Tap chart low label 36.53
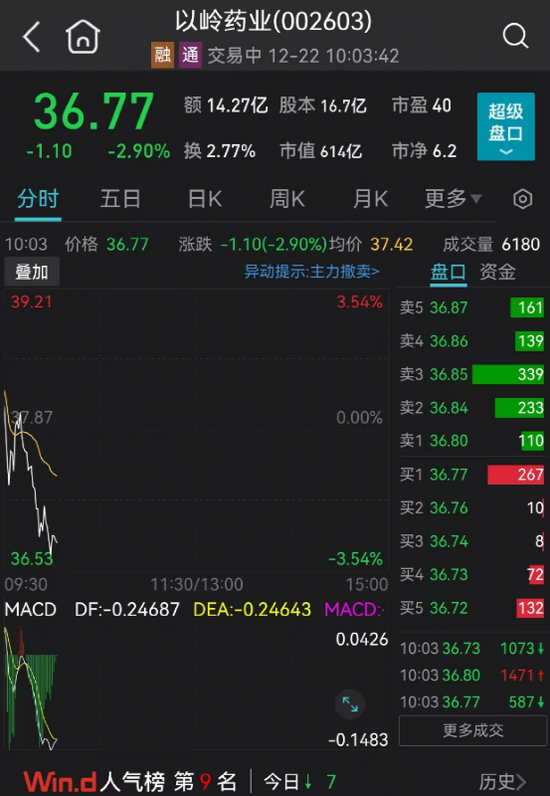 coord(31,558)
